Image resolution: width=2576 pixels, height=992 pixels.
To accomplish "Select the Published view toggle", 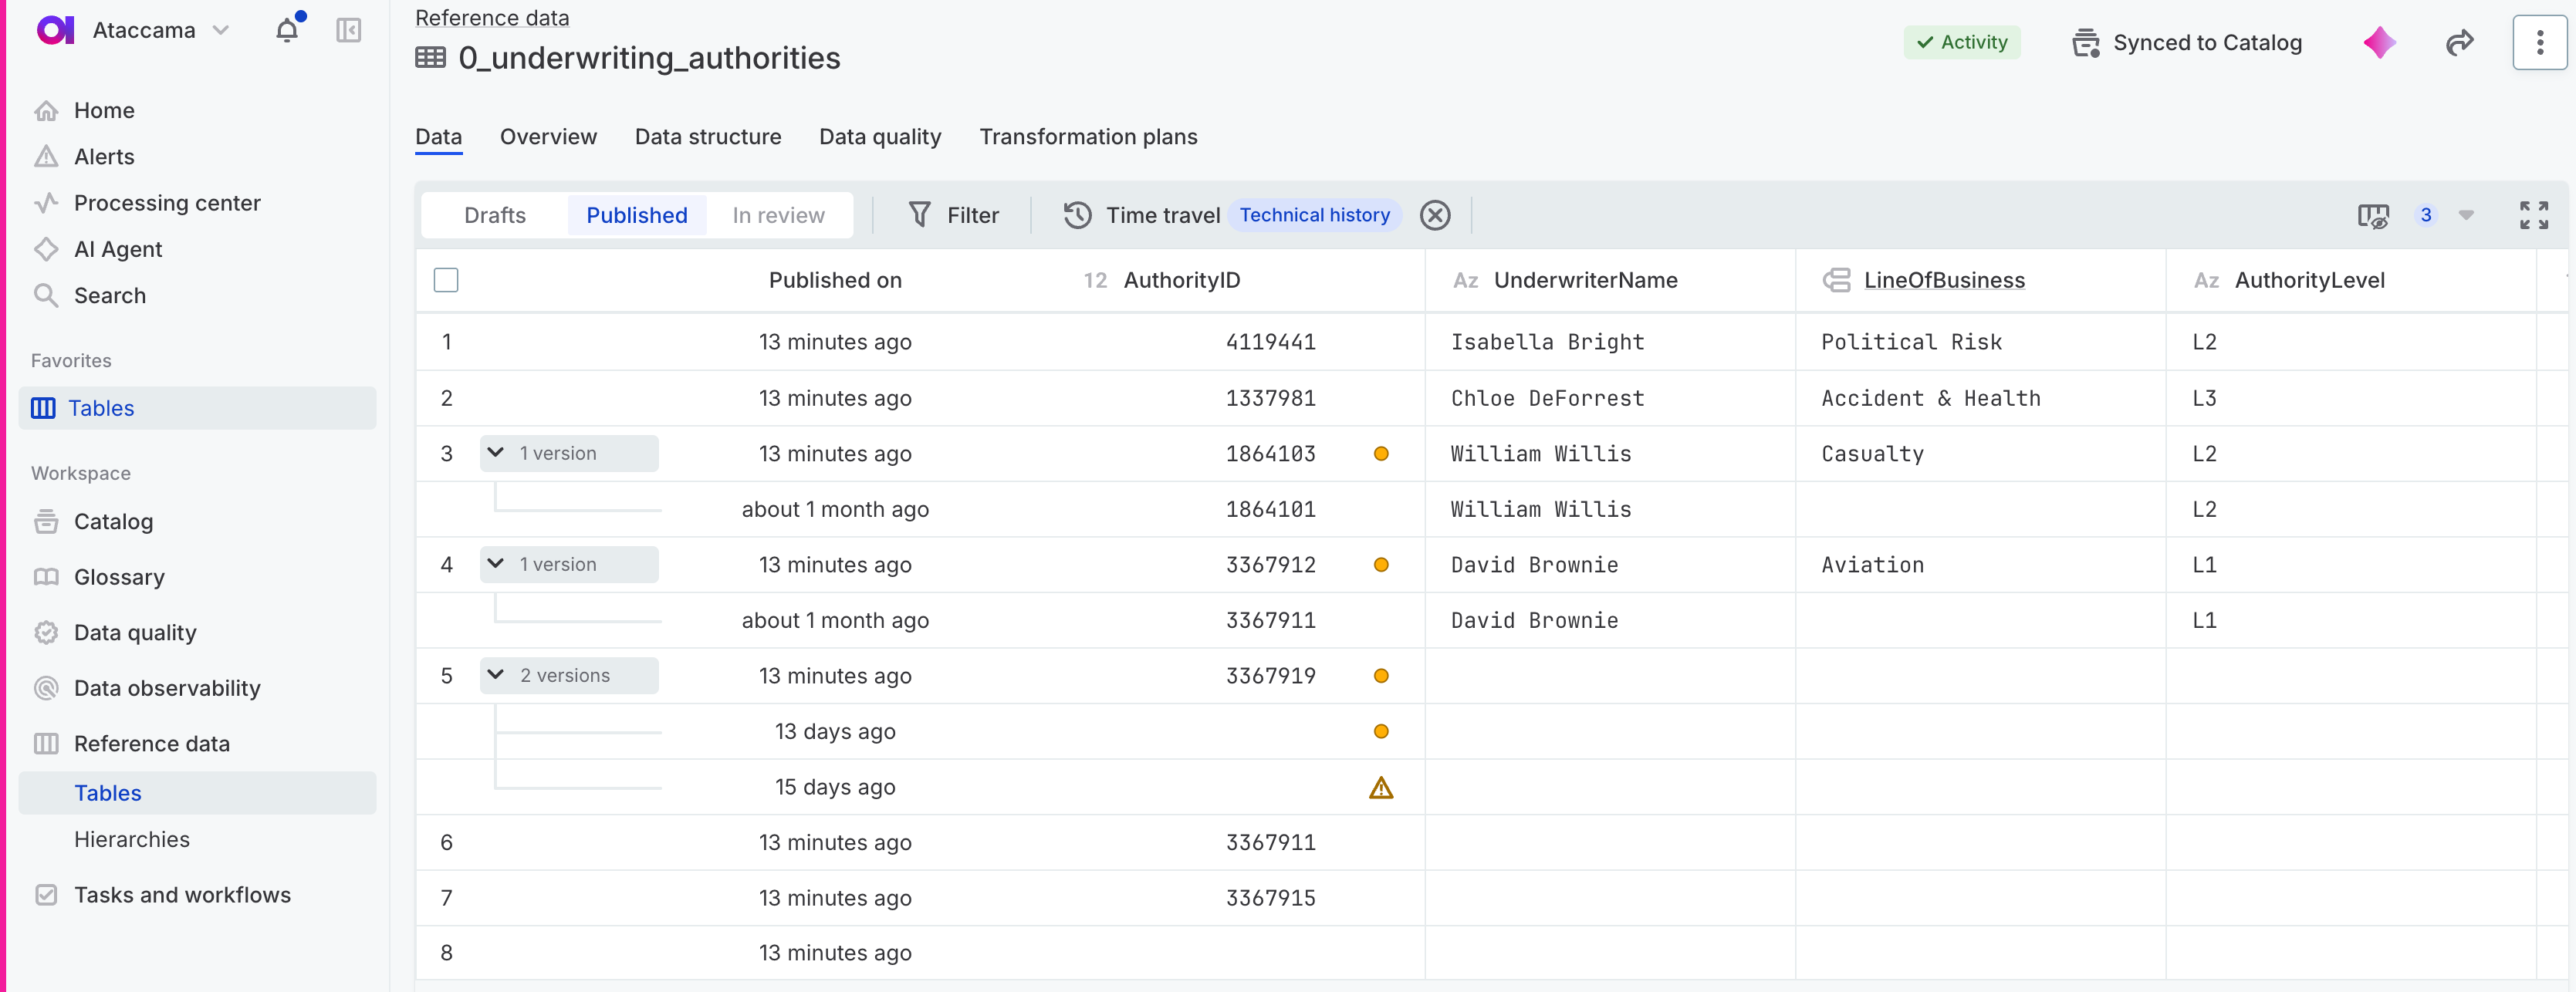I will [x=637, y=215].
